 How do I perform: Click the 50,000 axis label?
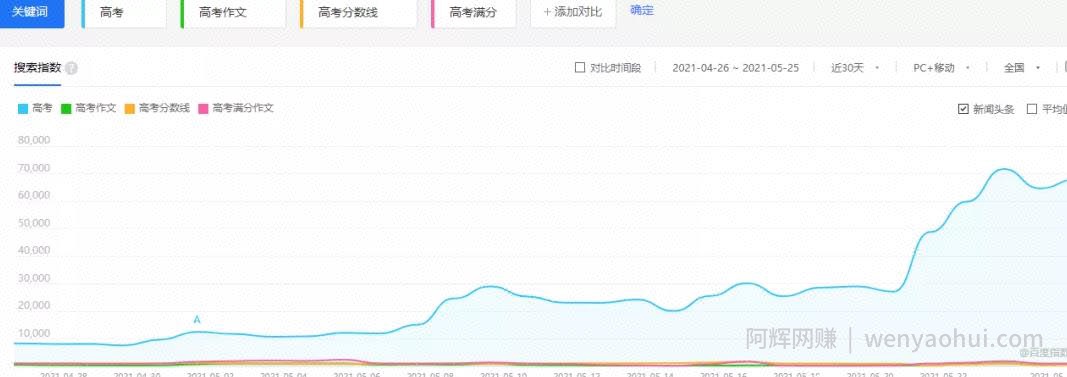33,223
